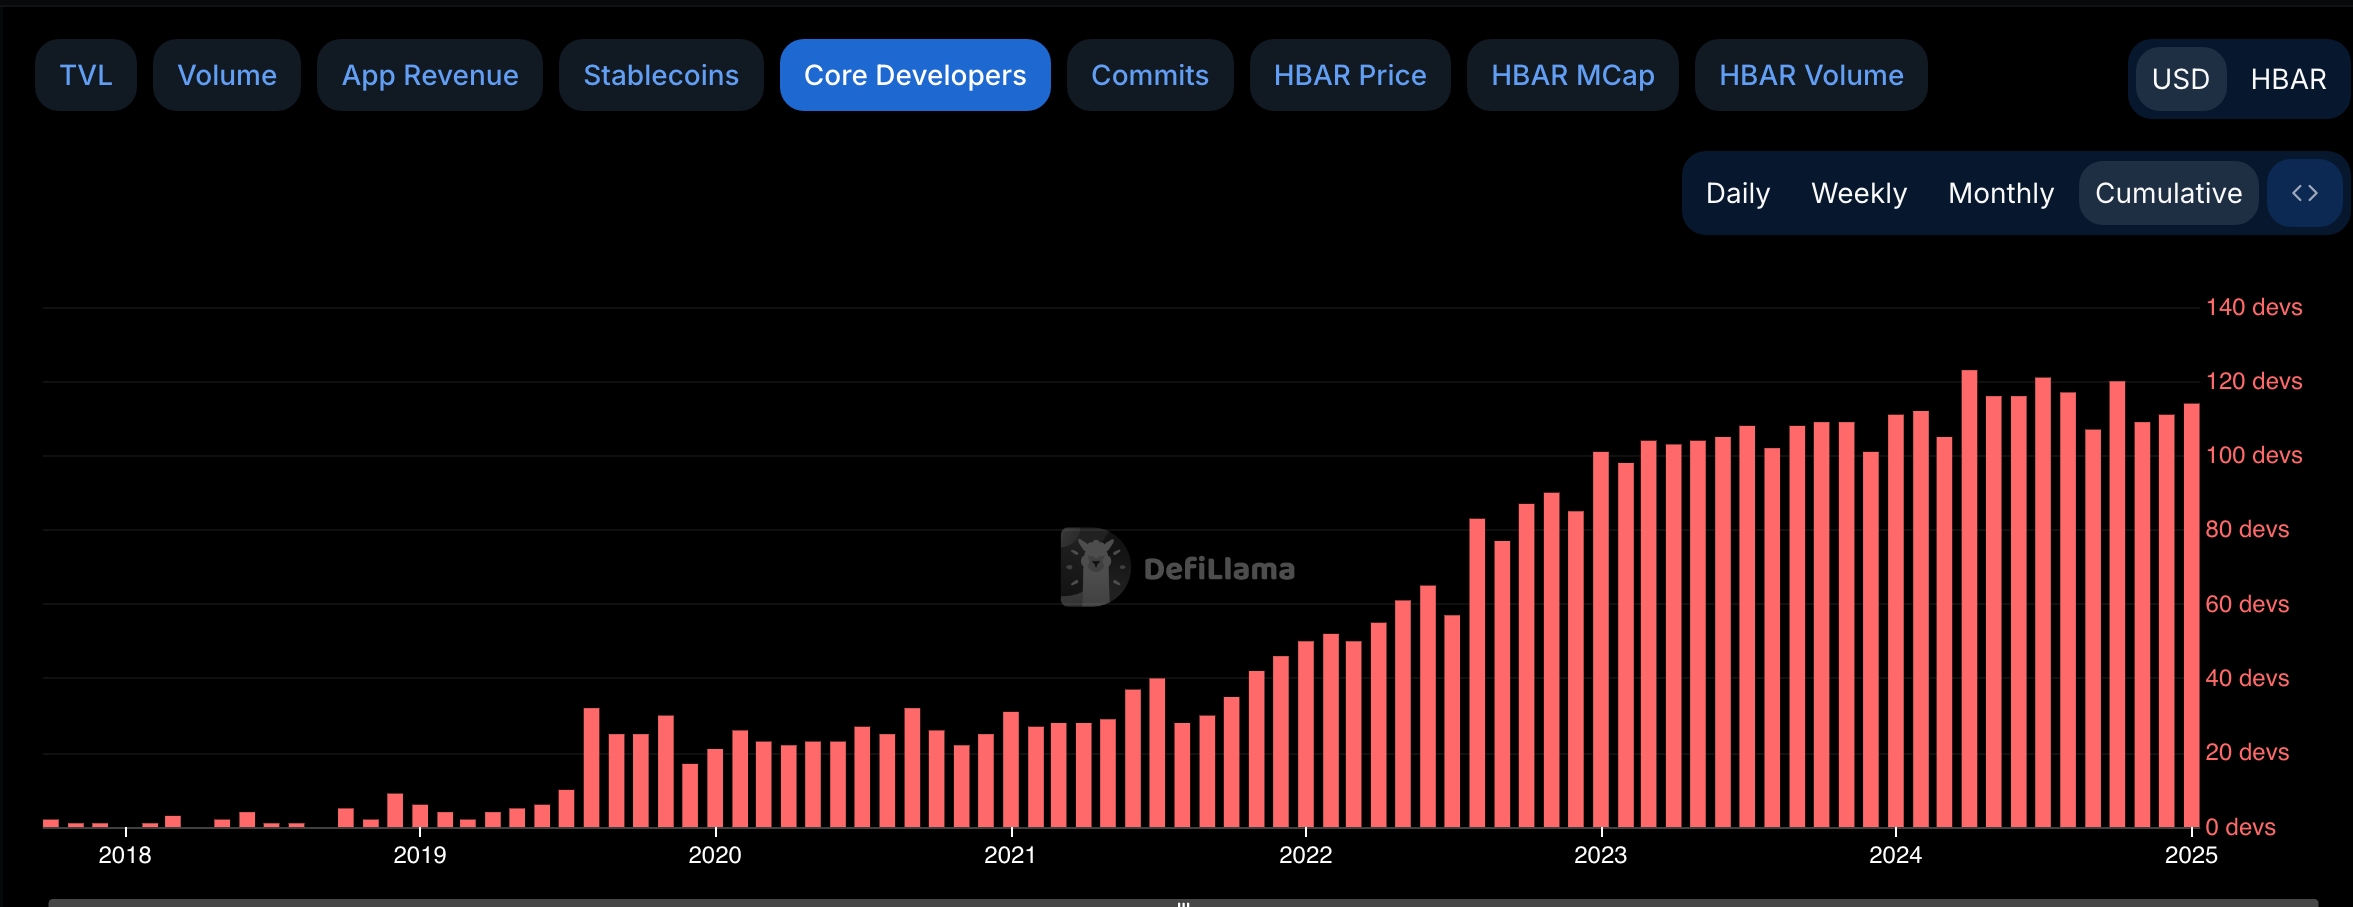
Task: Click the embed chart code icon
Action: point(2303,192)
